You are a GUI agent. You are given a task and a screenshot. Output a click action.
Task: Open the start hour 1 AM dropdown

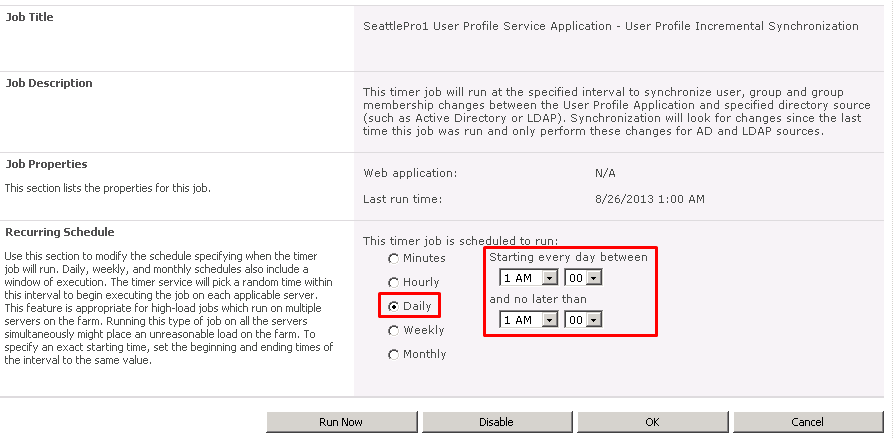point(529,278)
